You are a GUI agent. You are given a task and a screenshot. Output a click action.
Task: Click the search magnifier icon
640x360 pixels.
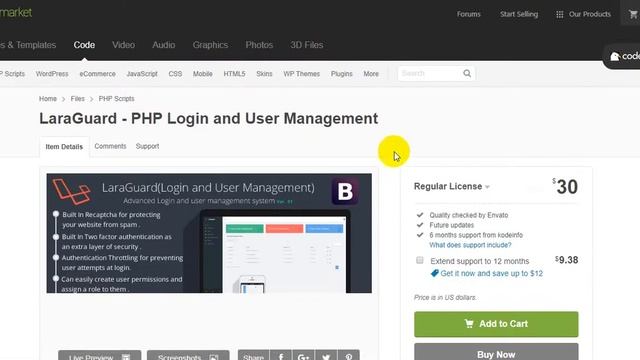467,73
